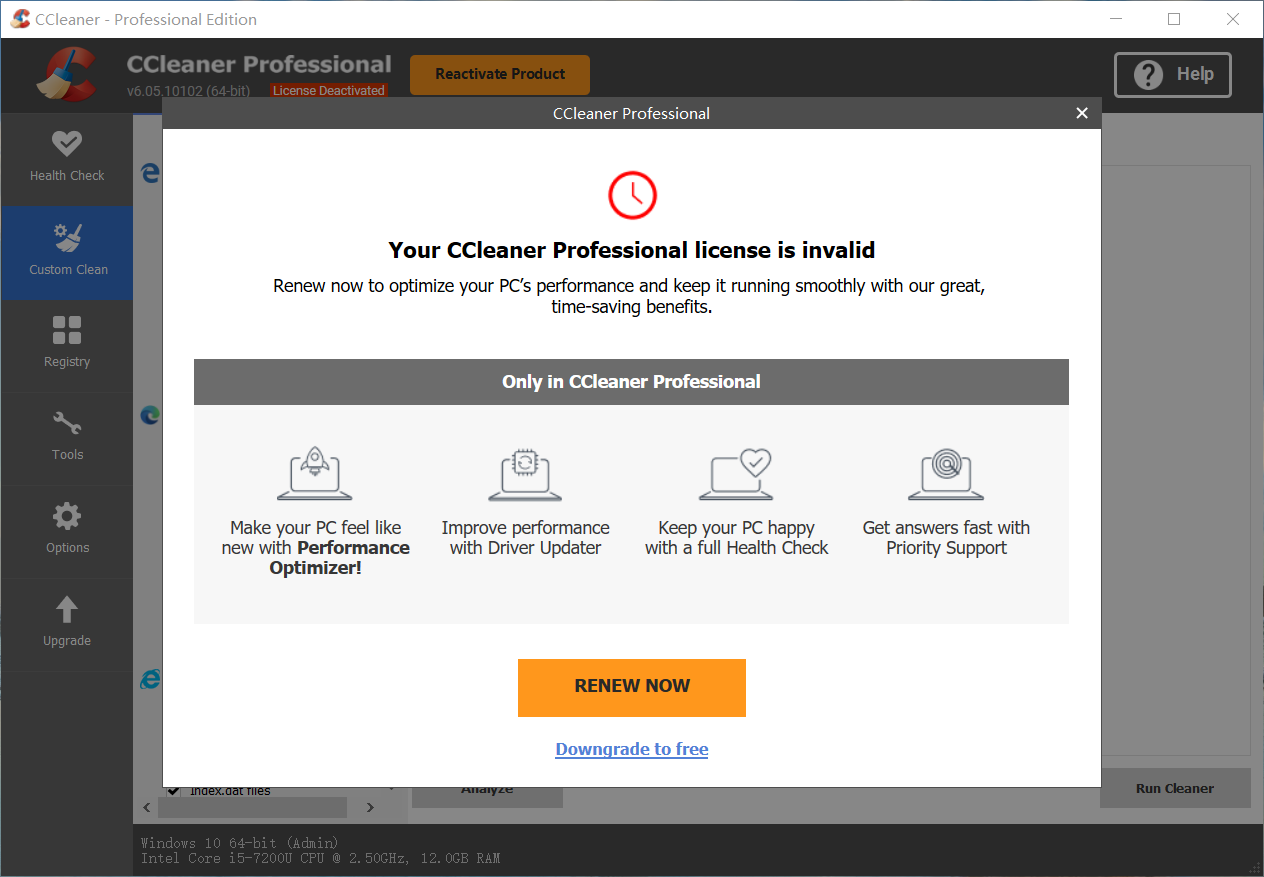Click the Driver Updater laptop icon
This screenshot has height=877, width=1264.
(x=525, y=475)
